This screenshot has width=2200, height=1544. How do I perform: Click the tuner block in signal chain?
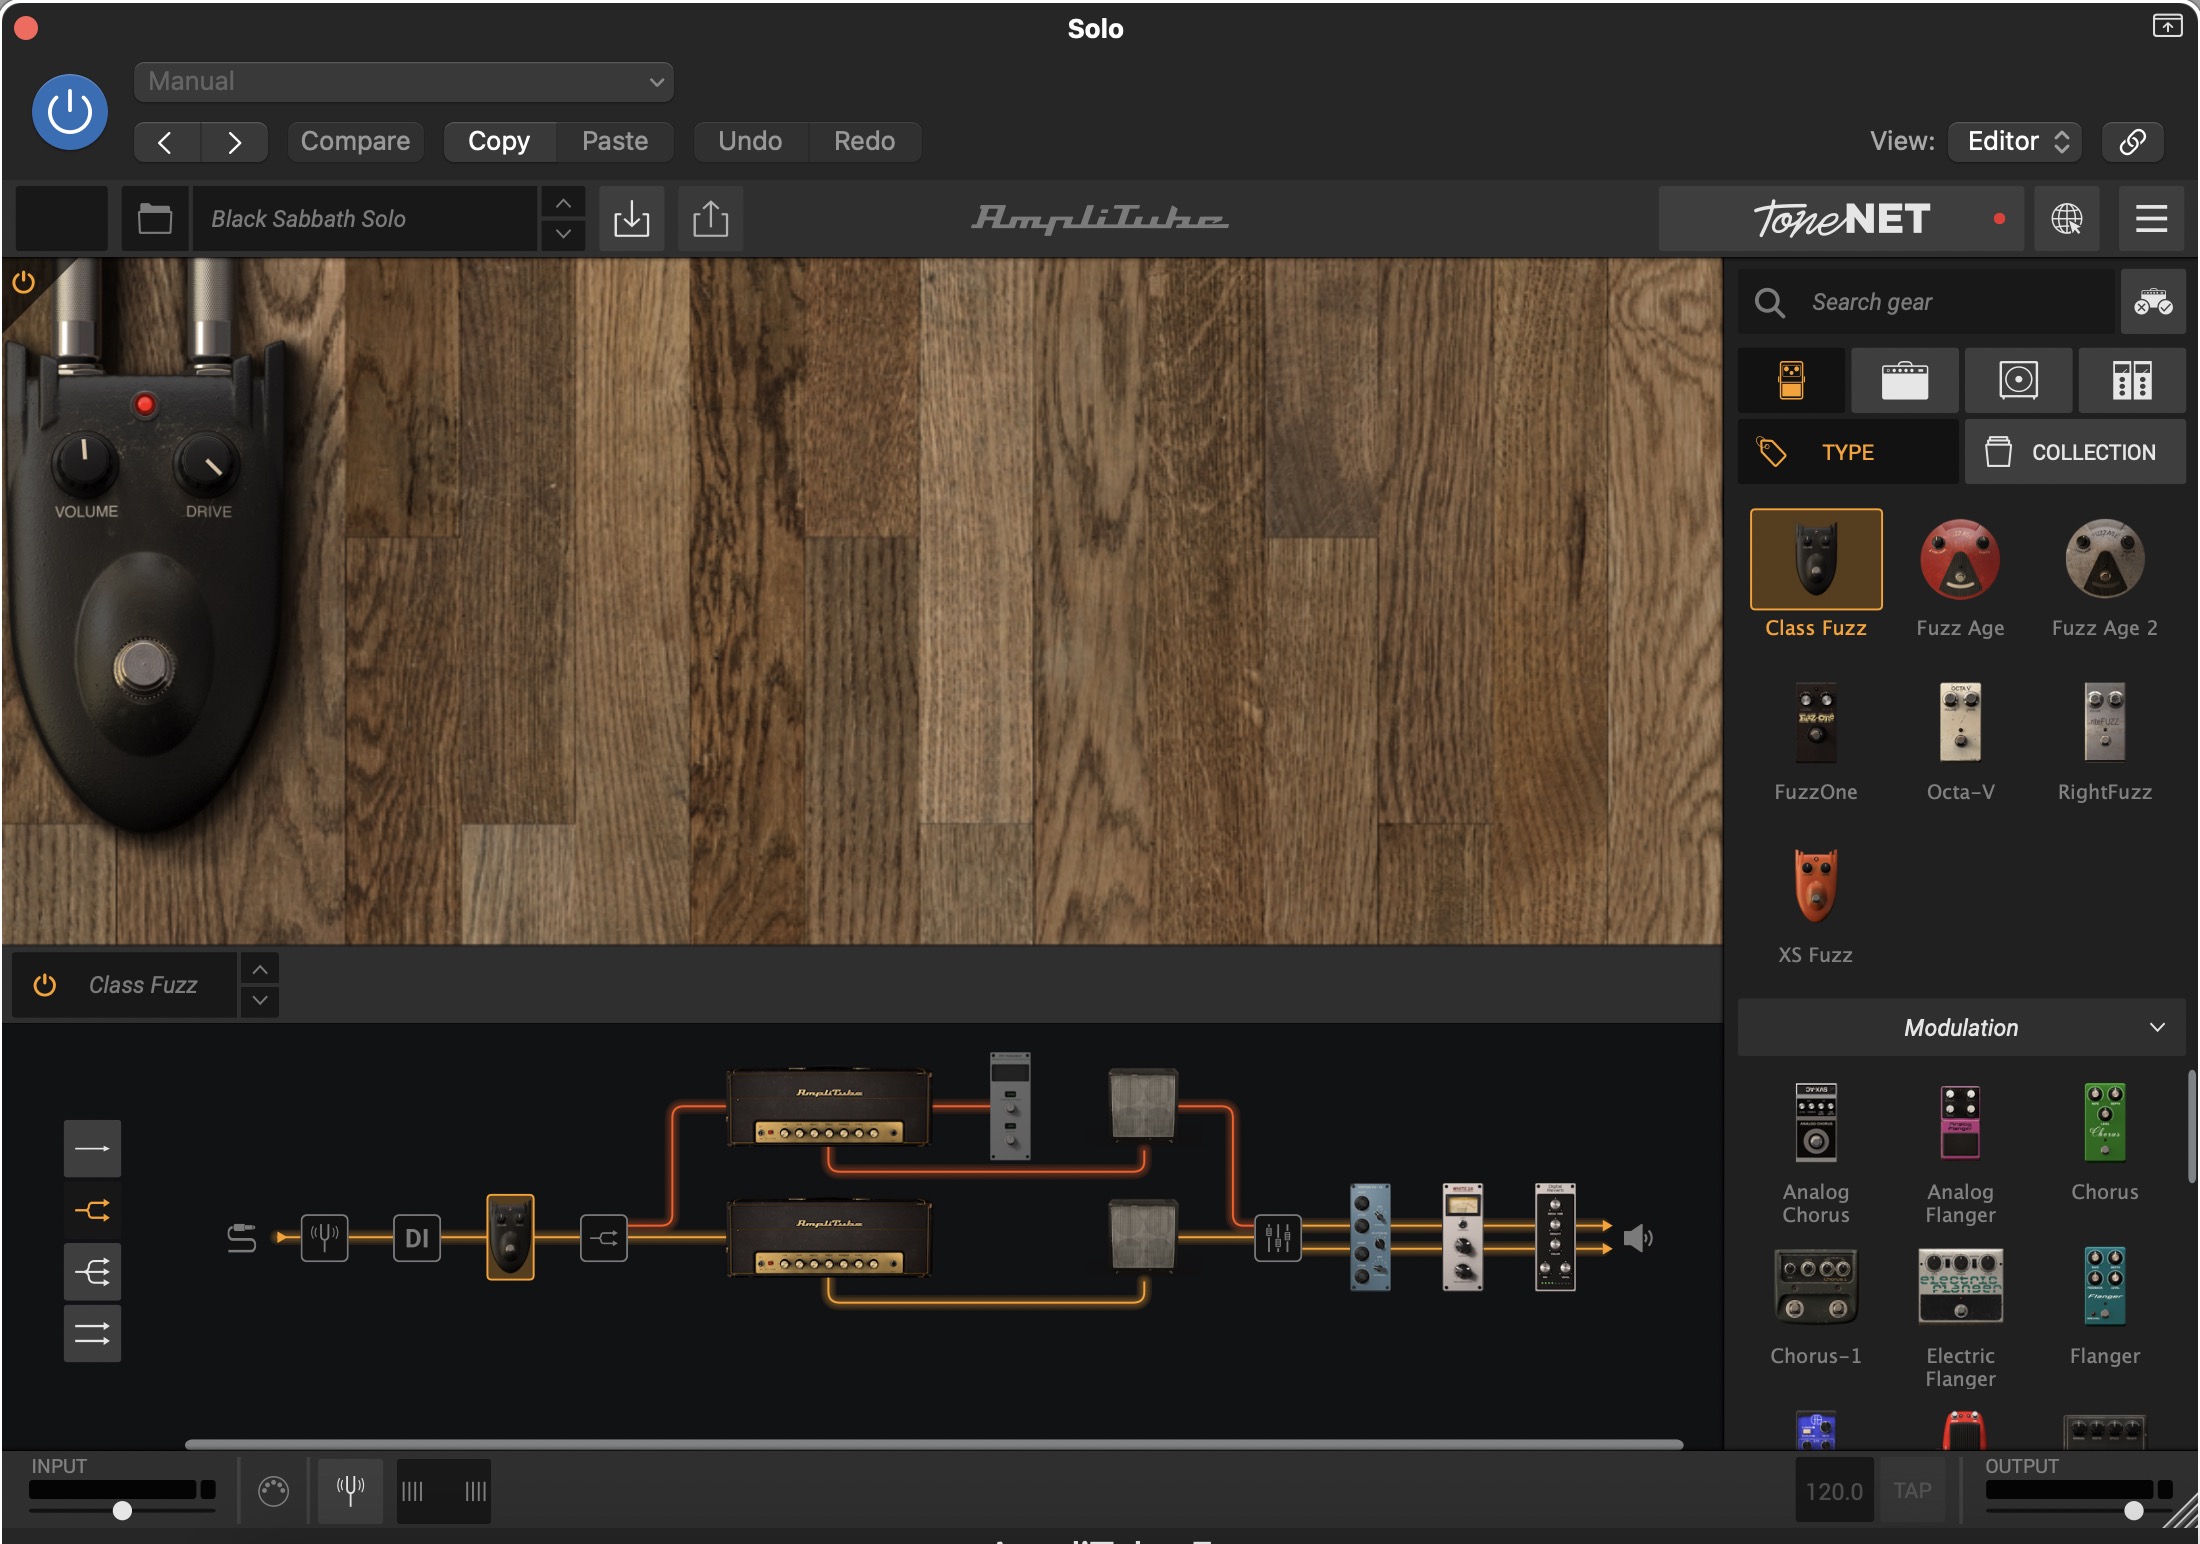coord(324,1238)
